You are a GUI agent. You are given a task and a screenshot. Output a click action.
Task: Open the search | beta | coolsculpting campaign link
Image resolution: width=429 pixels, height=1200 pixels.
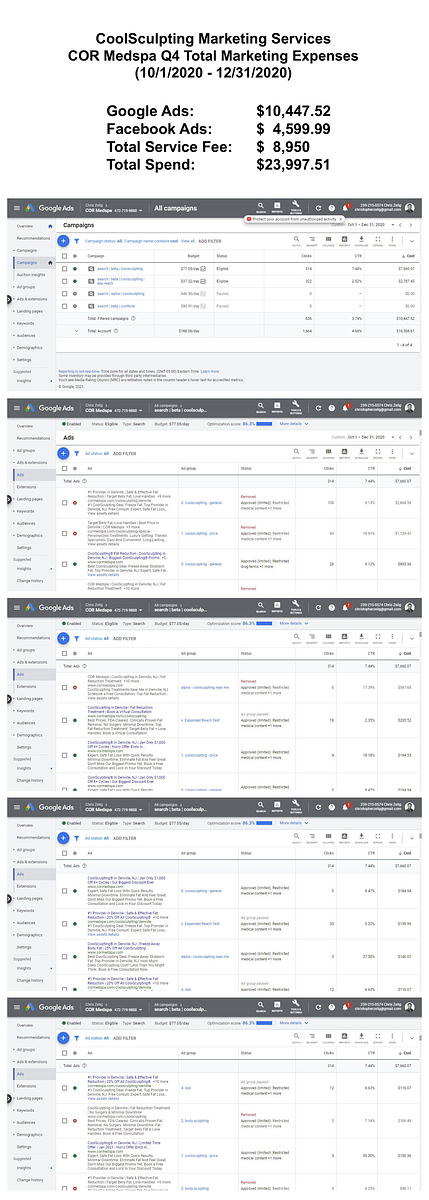(x=120, y=269)
